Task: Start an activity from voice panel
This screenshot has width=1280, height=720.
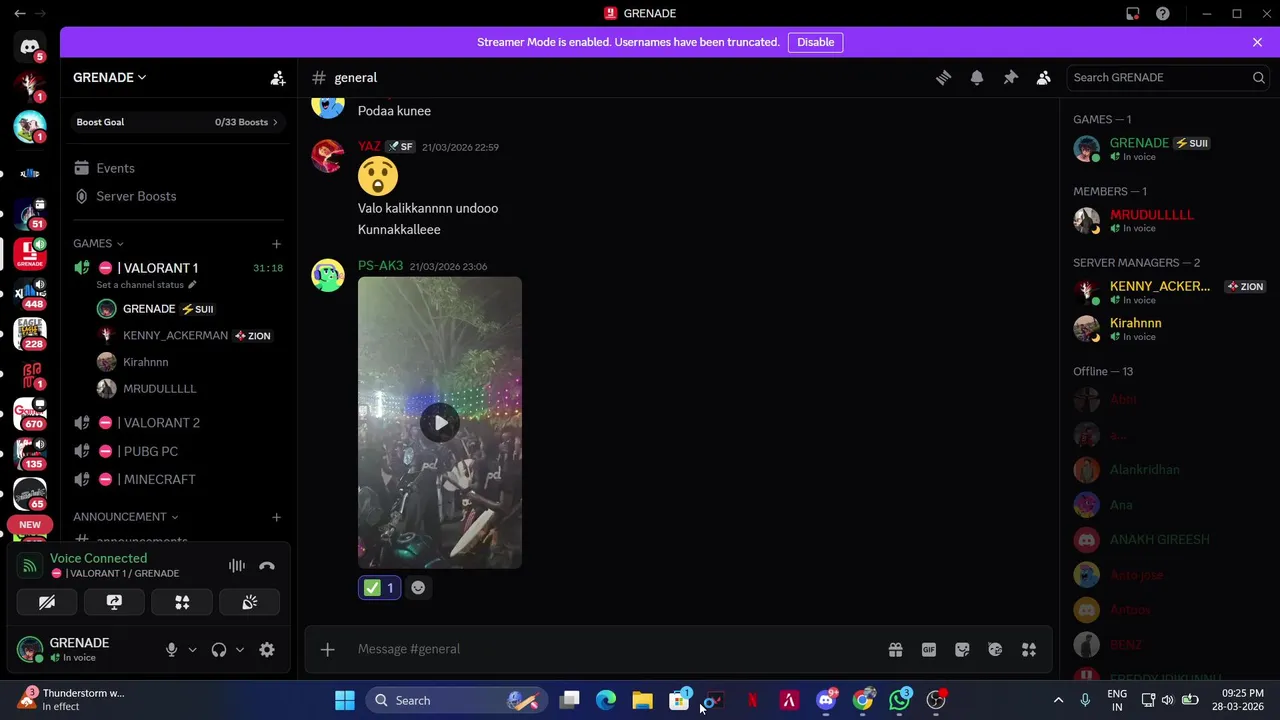Action: (182, 602)
